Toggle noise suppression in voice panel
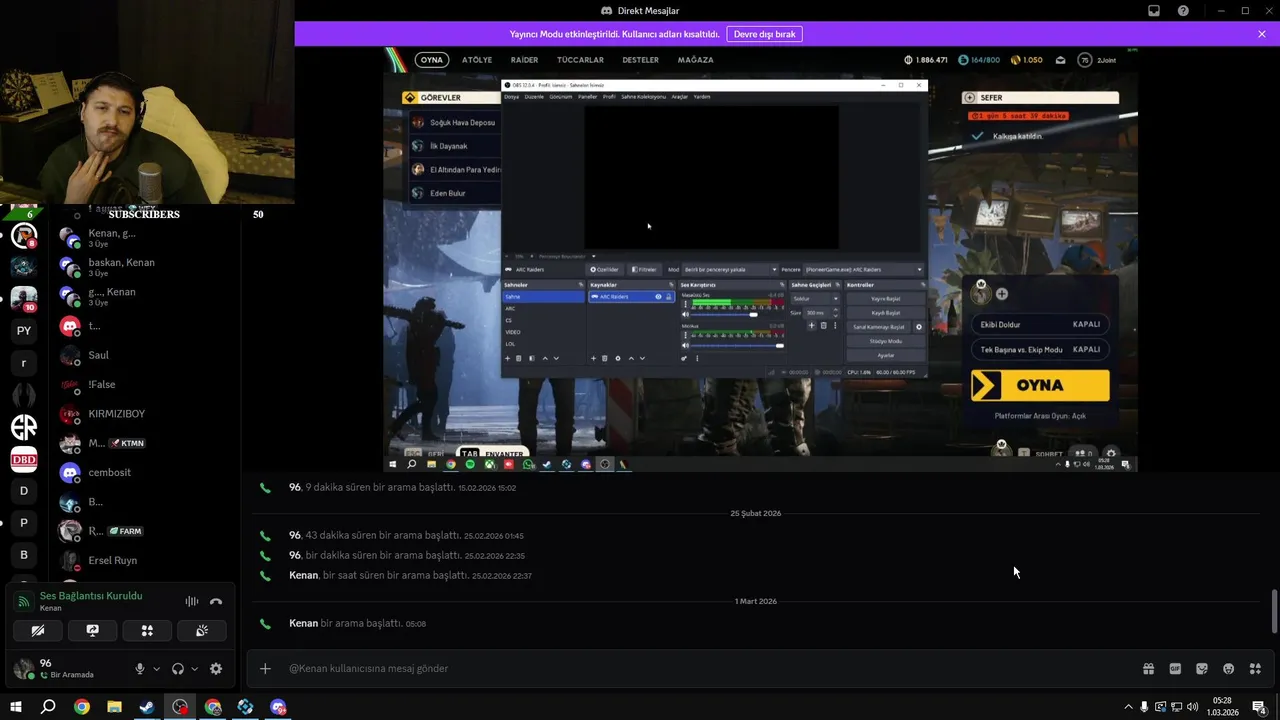1280x720 pixels. (192, 601)
